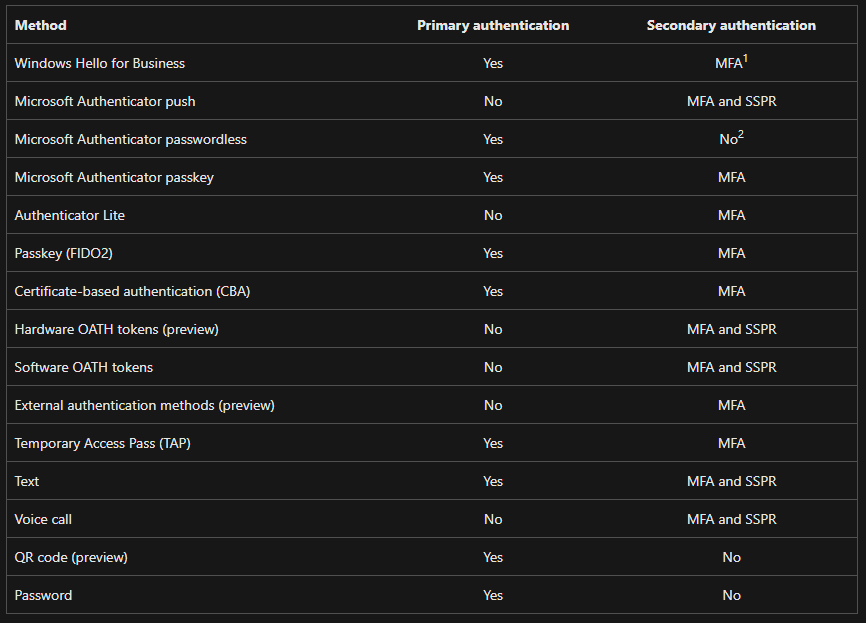This screenshot has width=866, height=623.
Task: Click External authentication methods (preview) row
Action: point(144,405)
